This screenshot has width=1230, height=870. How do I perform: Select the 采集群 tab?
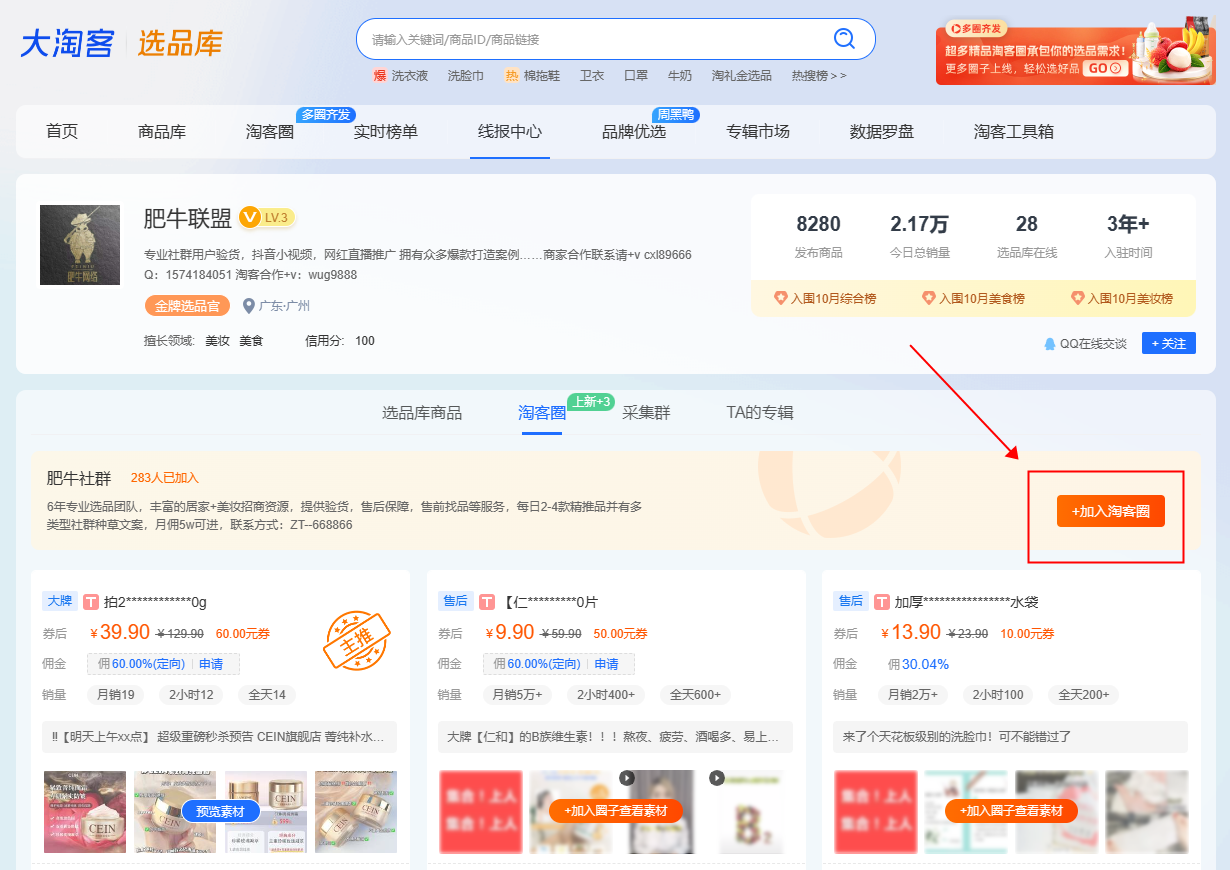tap(646, 413)
